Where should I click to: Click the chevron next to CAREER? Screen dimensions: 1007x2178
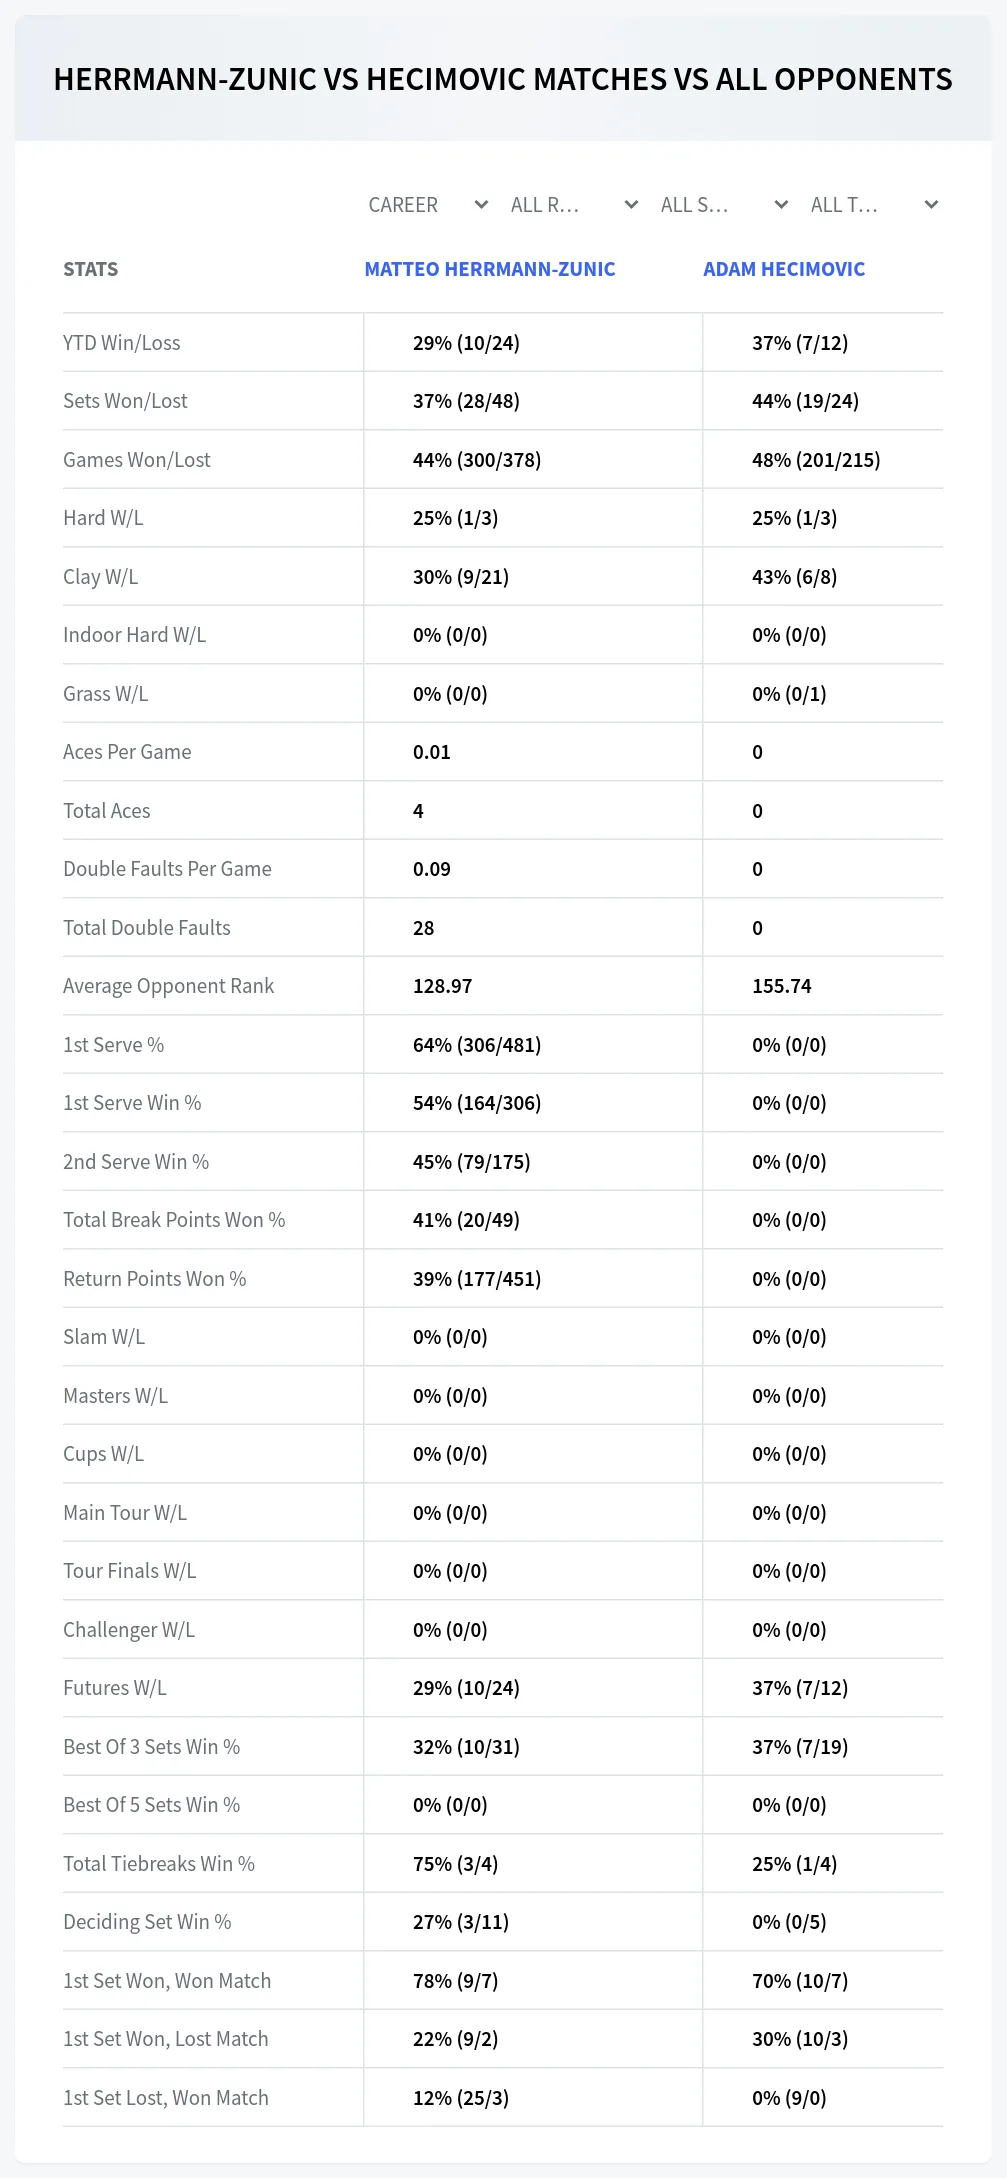(481, 205)
